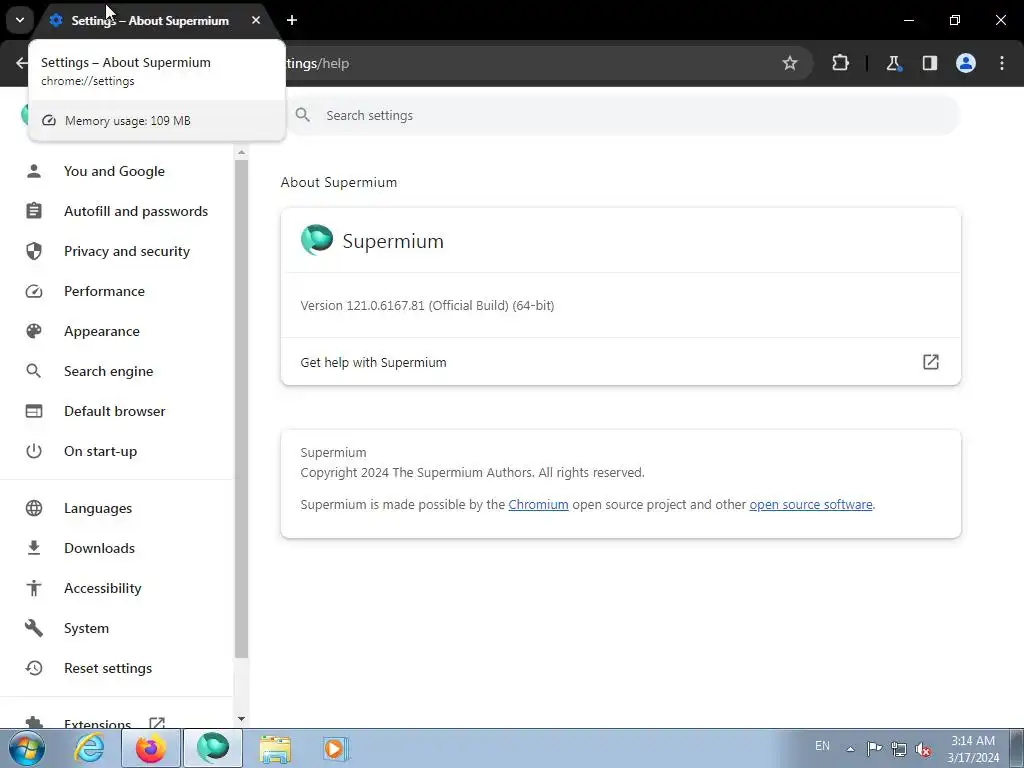
Task: Go back using the back arrow
Action: [22, 63]
